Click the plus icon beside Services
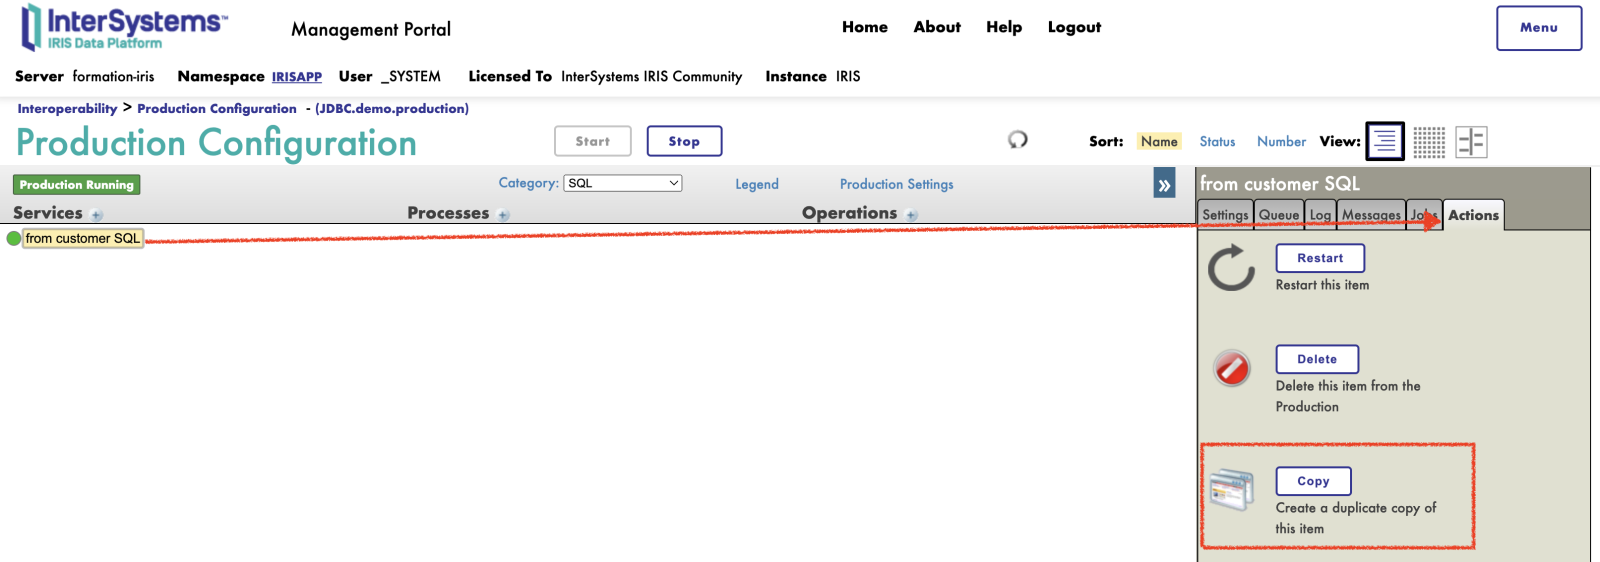Viewport: 1600px width, 562px height. (x=97, y=215)
